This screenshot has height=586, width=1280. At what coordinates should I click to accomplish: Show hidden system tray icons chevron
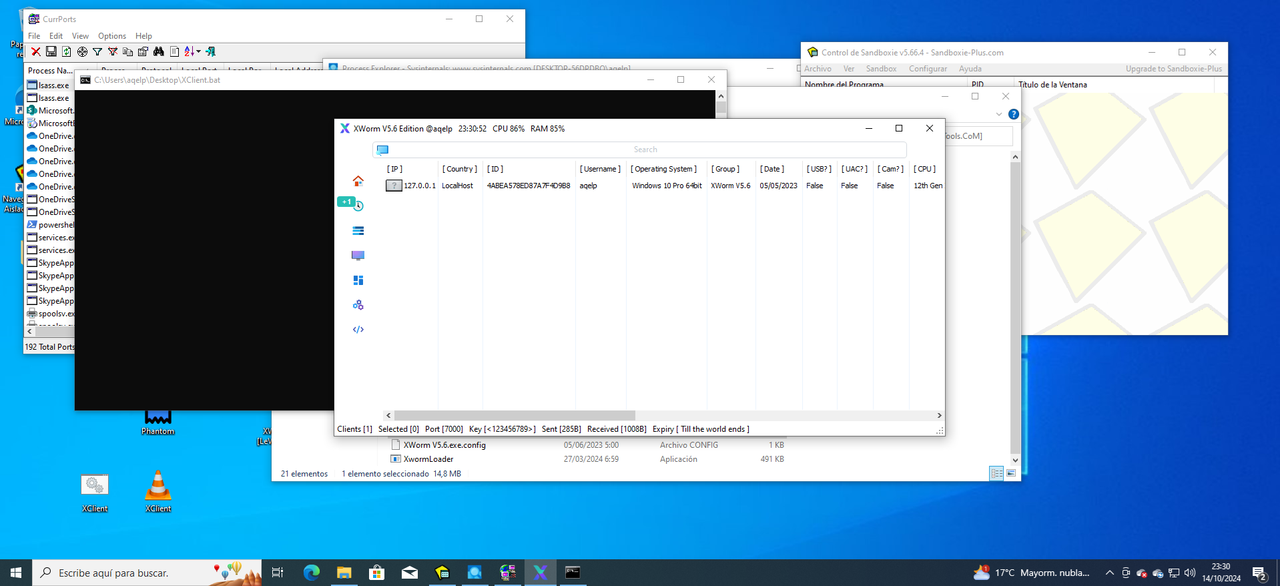tap(1109, 573)
